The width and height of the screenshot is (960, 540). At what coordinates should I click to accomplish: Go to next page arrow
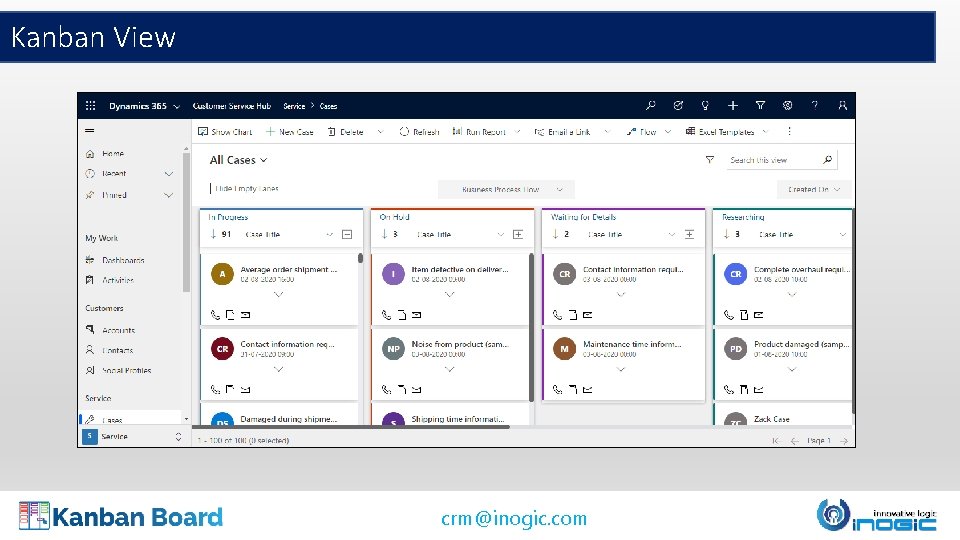point(844,441)
